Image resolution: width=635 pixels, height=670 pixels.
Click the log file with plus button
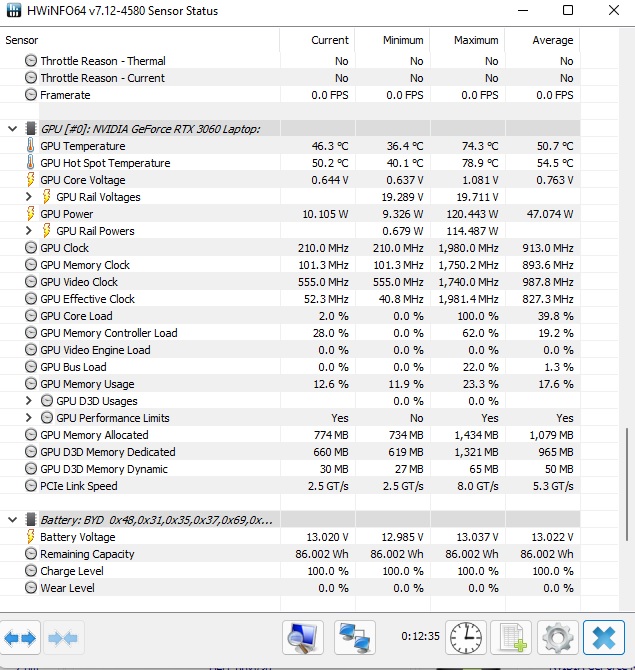pyautogui.click(x=512, y=638)
